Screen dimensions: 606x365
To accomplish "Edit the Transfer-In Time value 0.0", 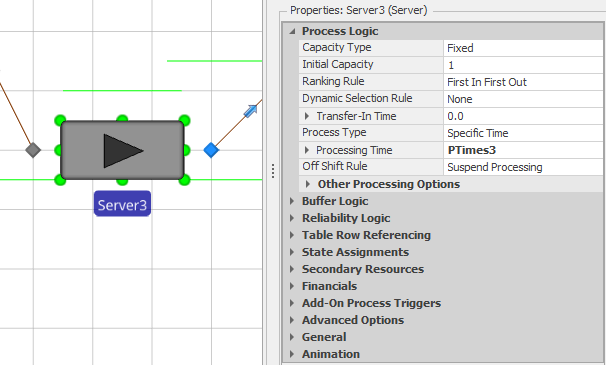I will tap(523, 116).
